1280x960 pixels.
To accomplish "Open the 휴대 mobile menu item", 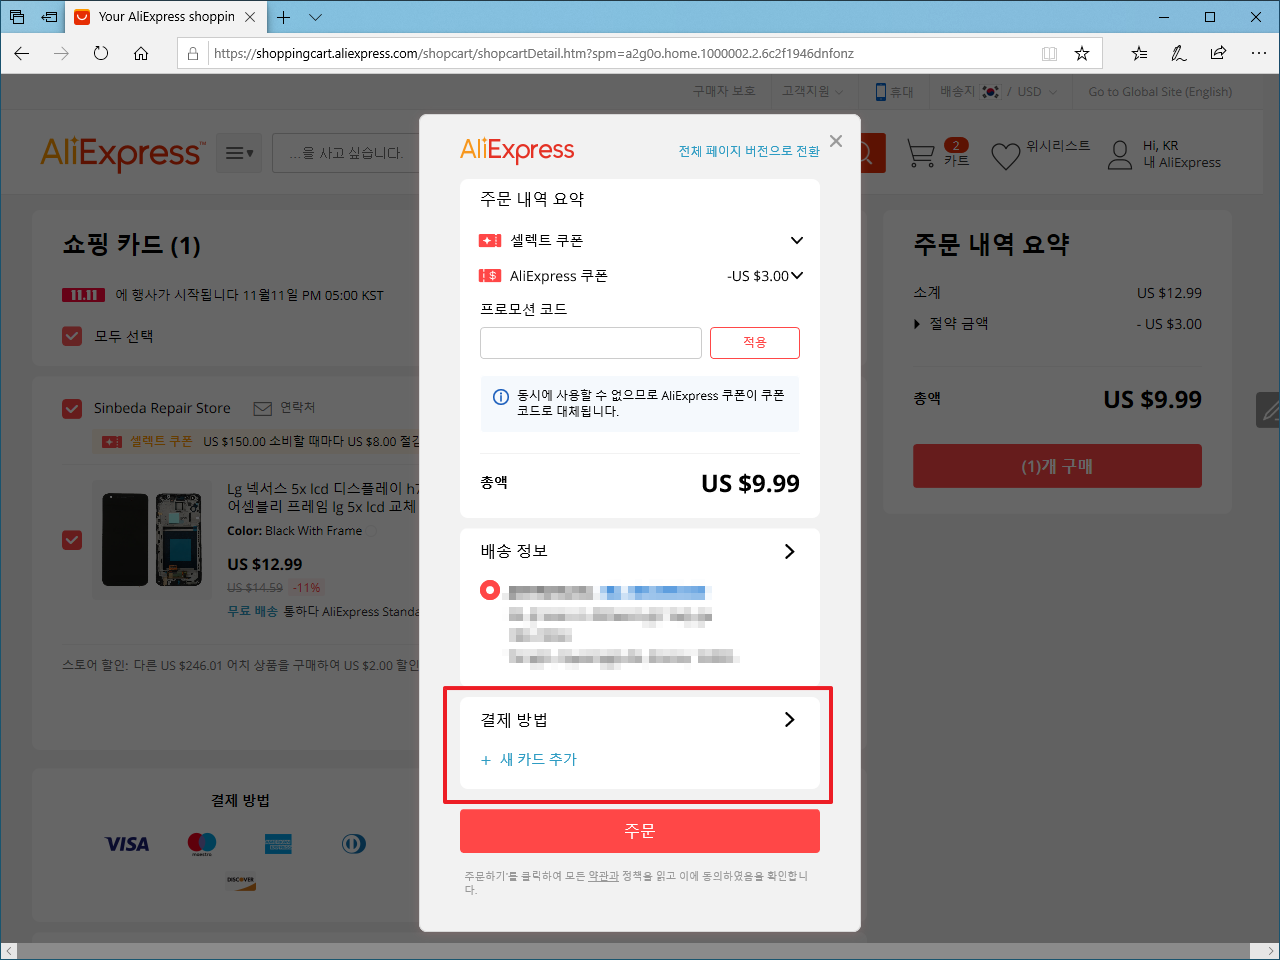I will (x=895, y=91).
